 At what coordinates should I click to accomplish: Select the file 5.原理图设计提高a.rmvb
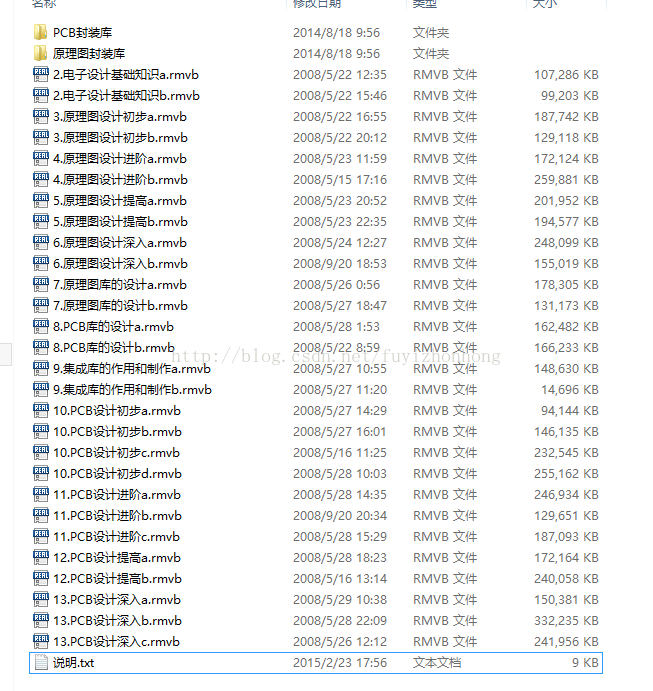[x=316, y=201]
